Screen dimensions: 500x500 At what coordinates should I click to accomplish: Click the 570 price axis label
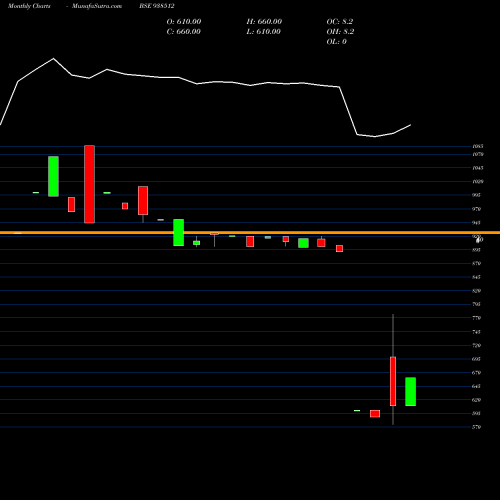(476, 427)
